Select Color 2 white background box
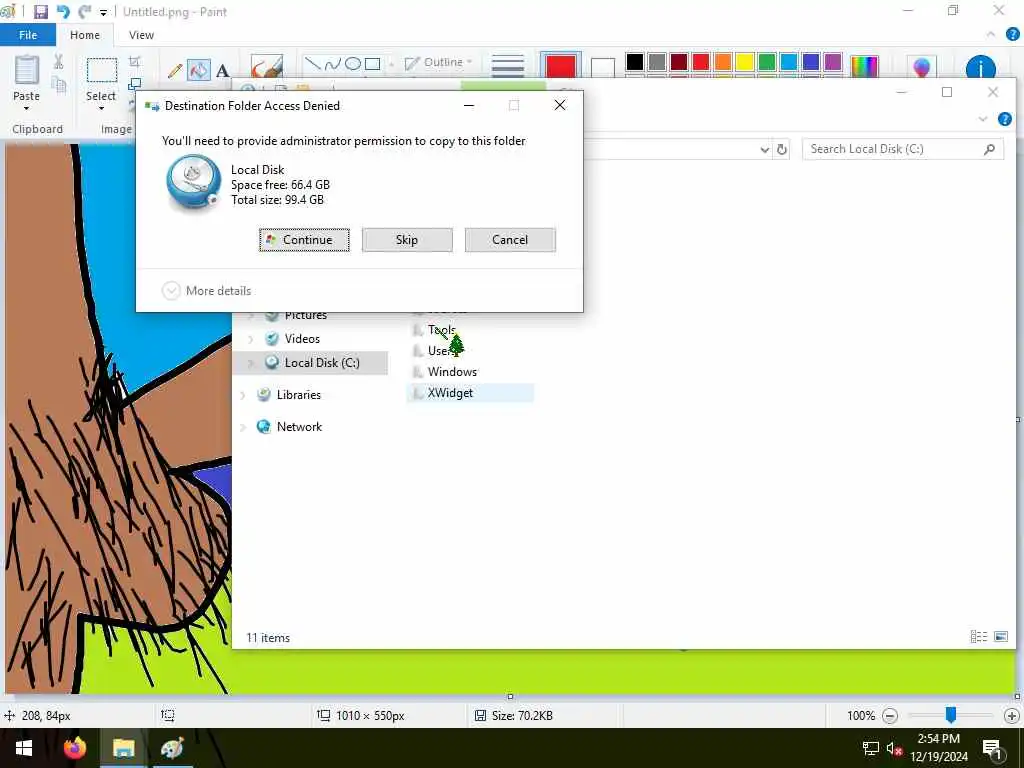The width and height of the screenshot is (1024, 768). [x=602, y=67]
